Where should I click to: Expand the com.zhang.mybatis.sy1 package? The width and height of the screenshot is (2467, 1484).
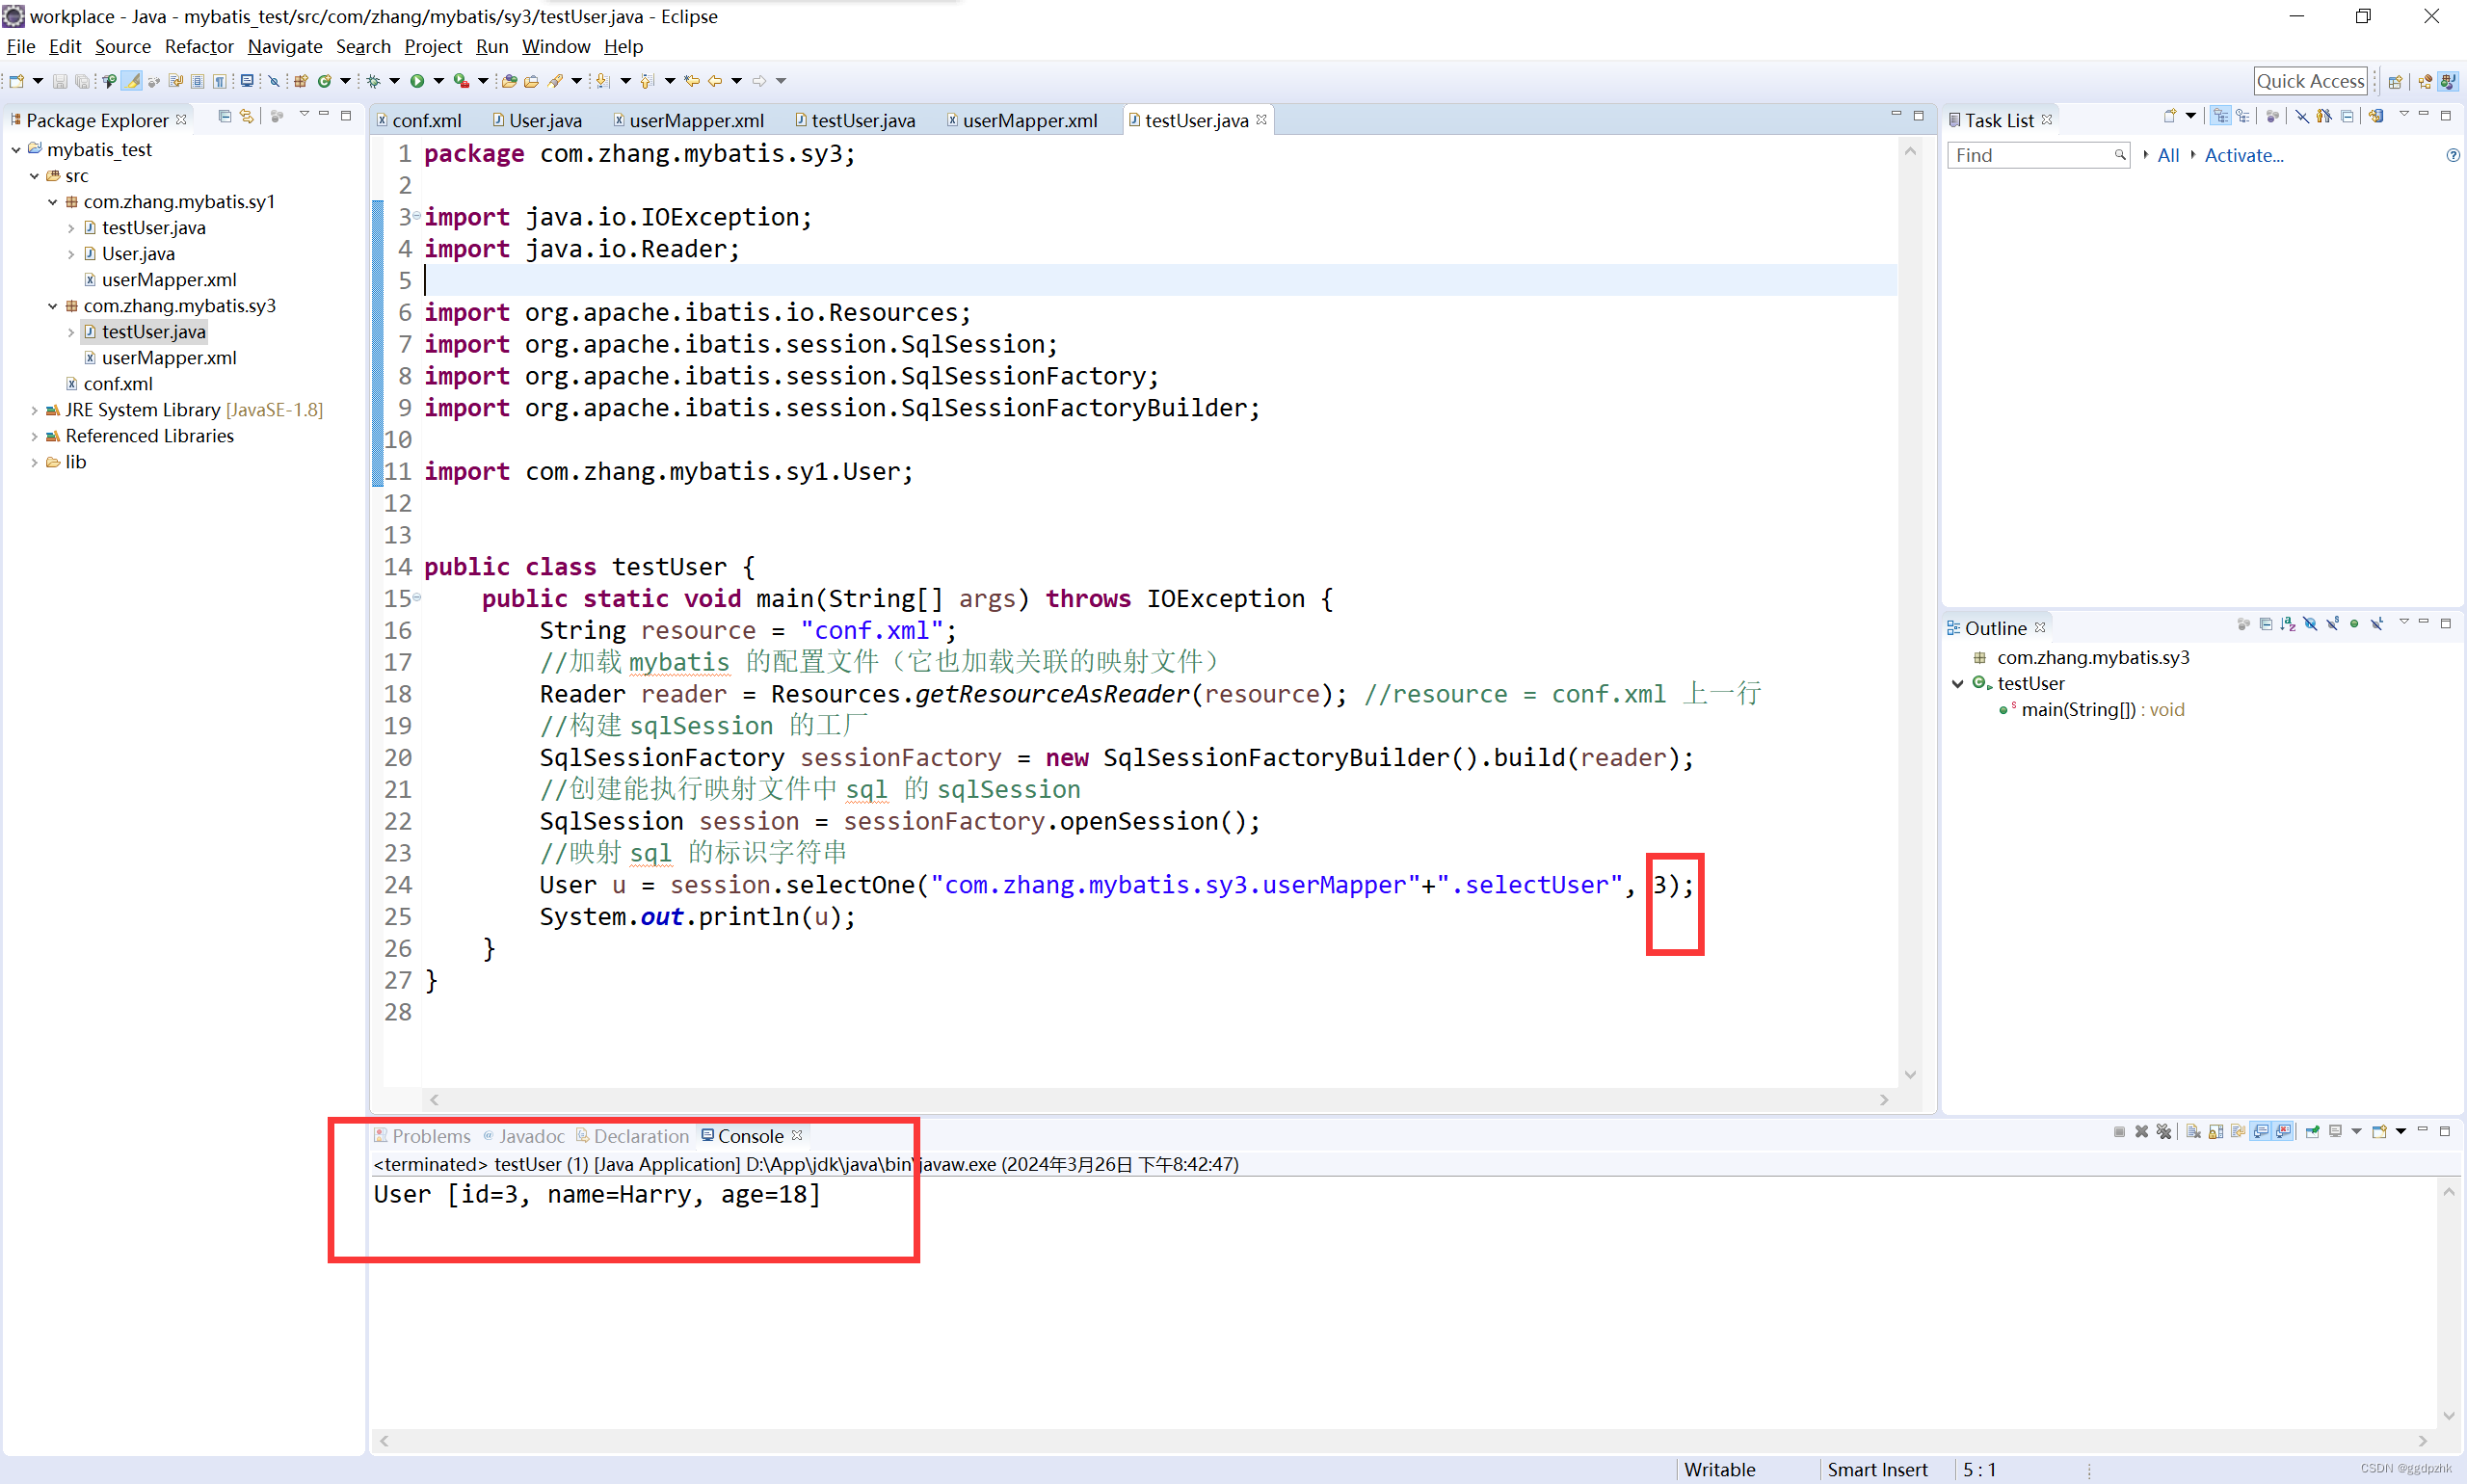[55, 201]
